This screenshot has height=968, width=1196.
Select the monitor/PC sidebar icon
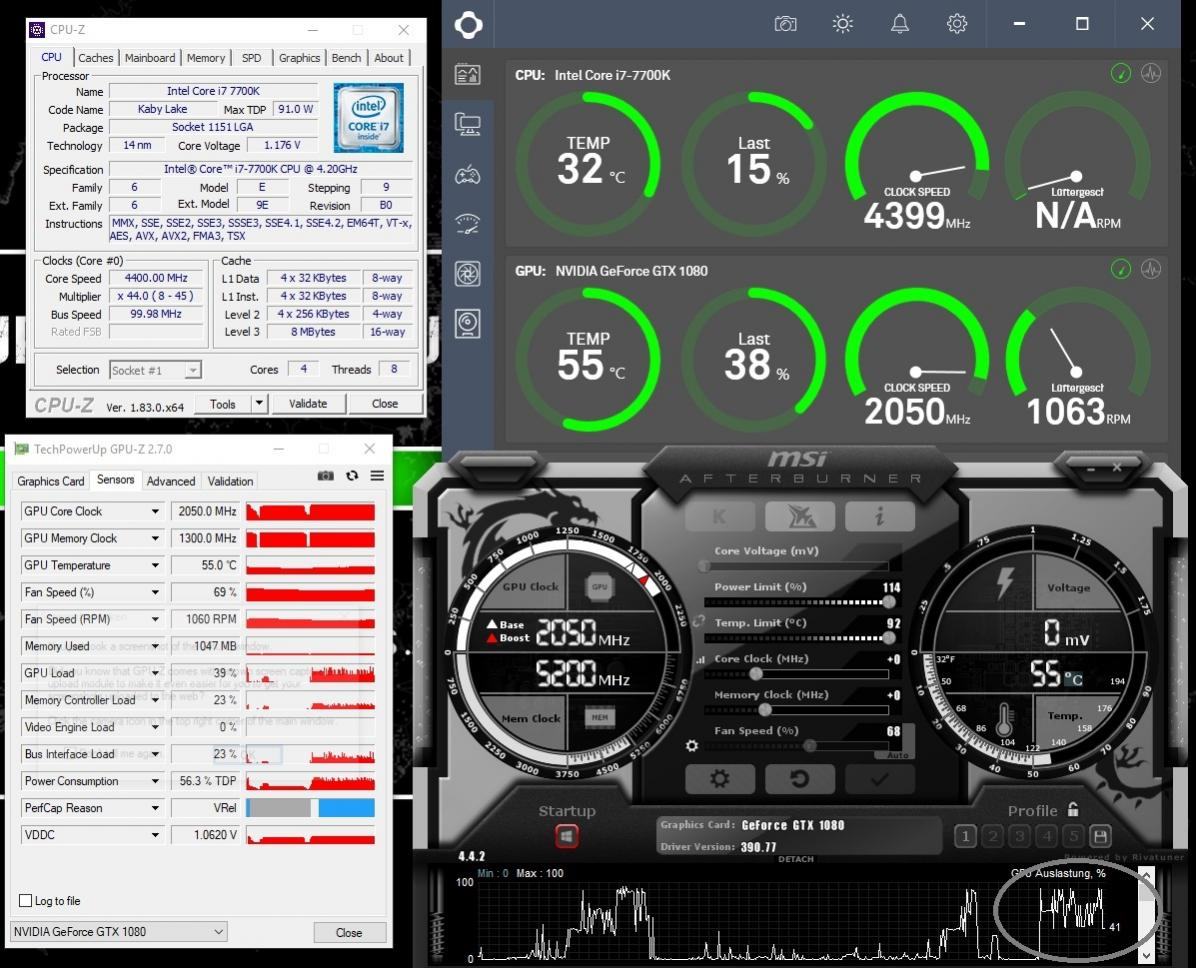[468, 124]
